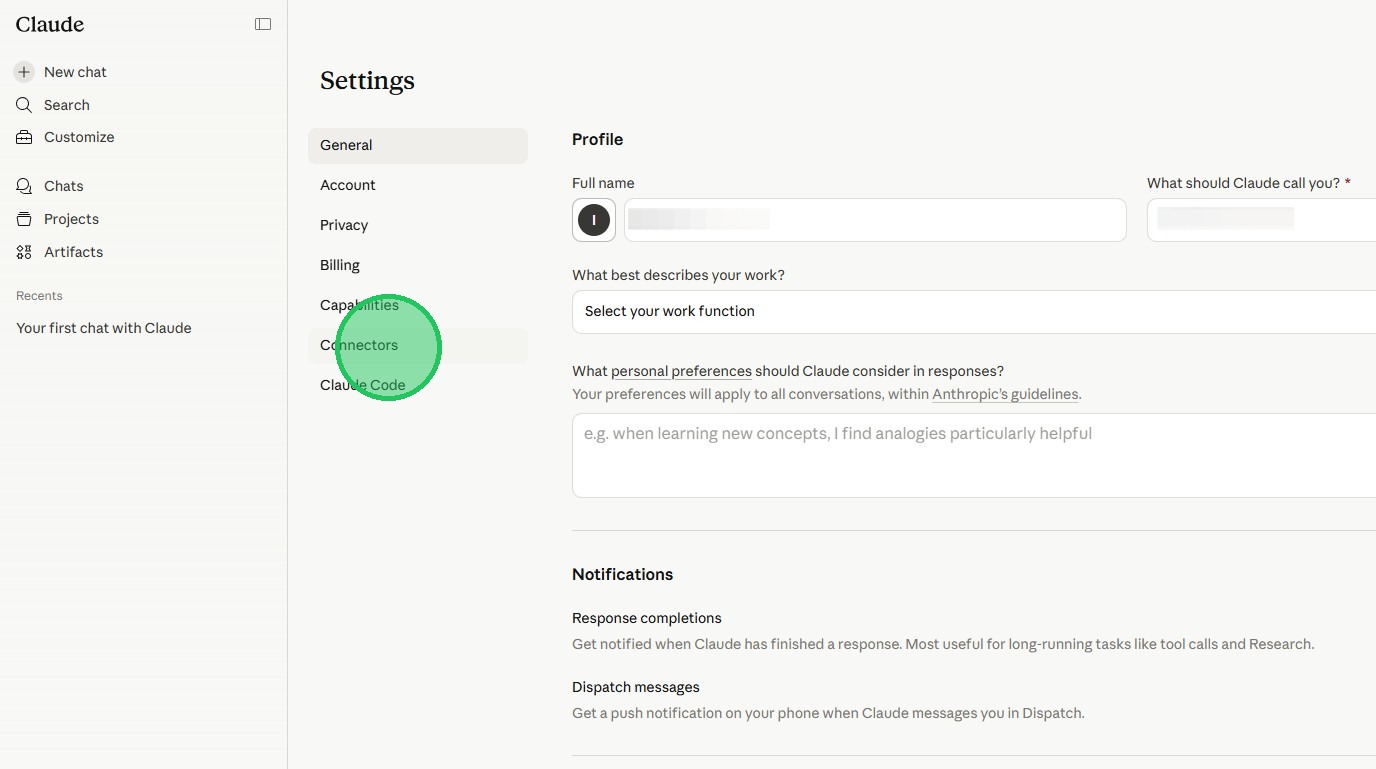The height and width of the screenshot is (769, 1376).
Task: Follow the Anthropic's guidelines link
Action: click(1005, 394)
